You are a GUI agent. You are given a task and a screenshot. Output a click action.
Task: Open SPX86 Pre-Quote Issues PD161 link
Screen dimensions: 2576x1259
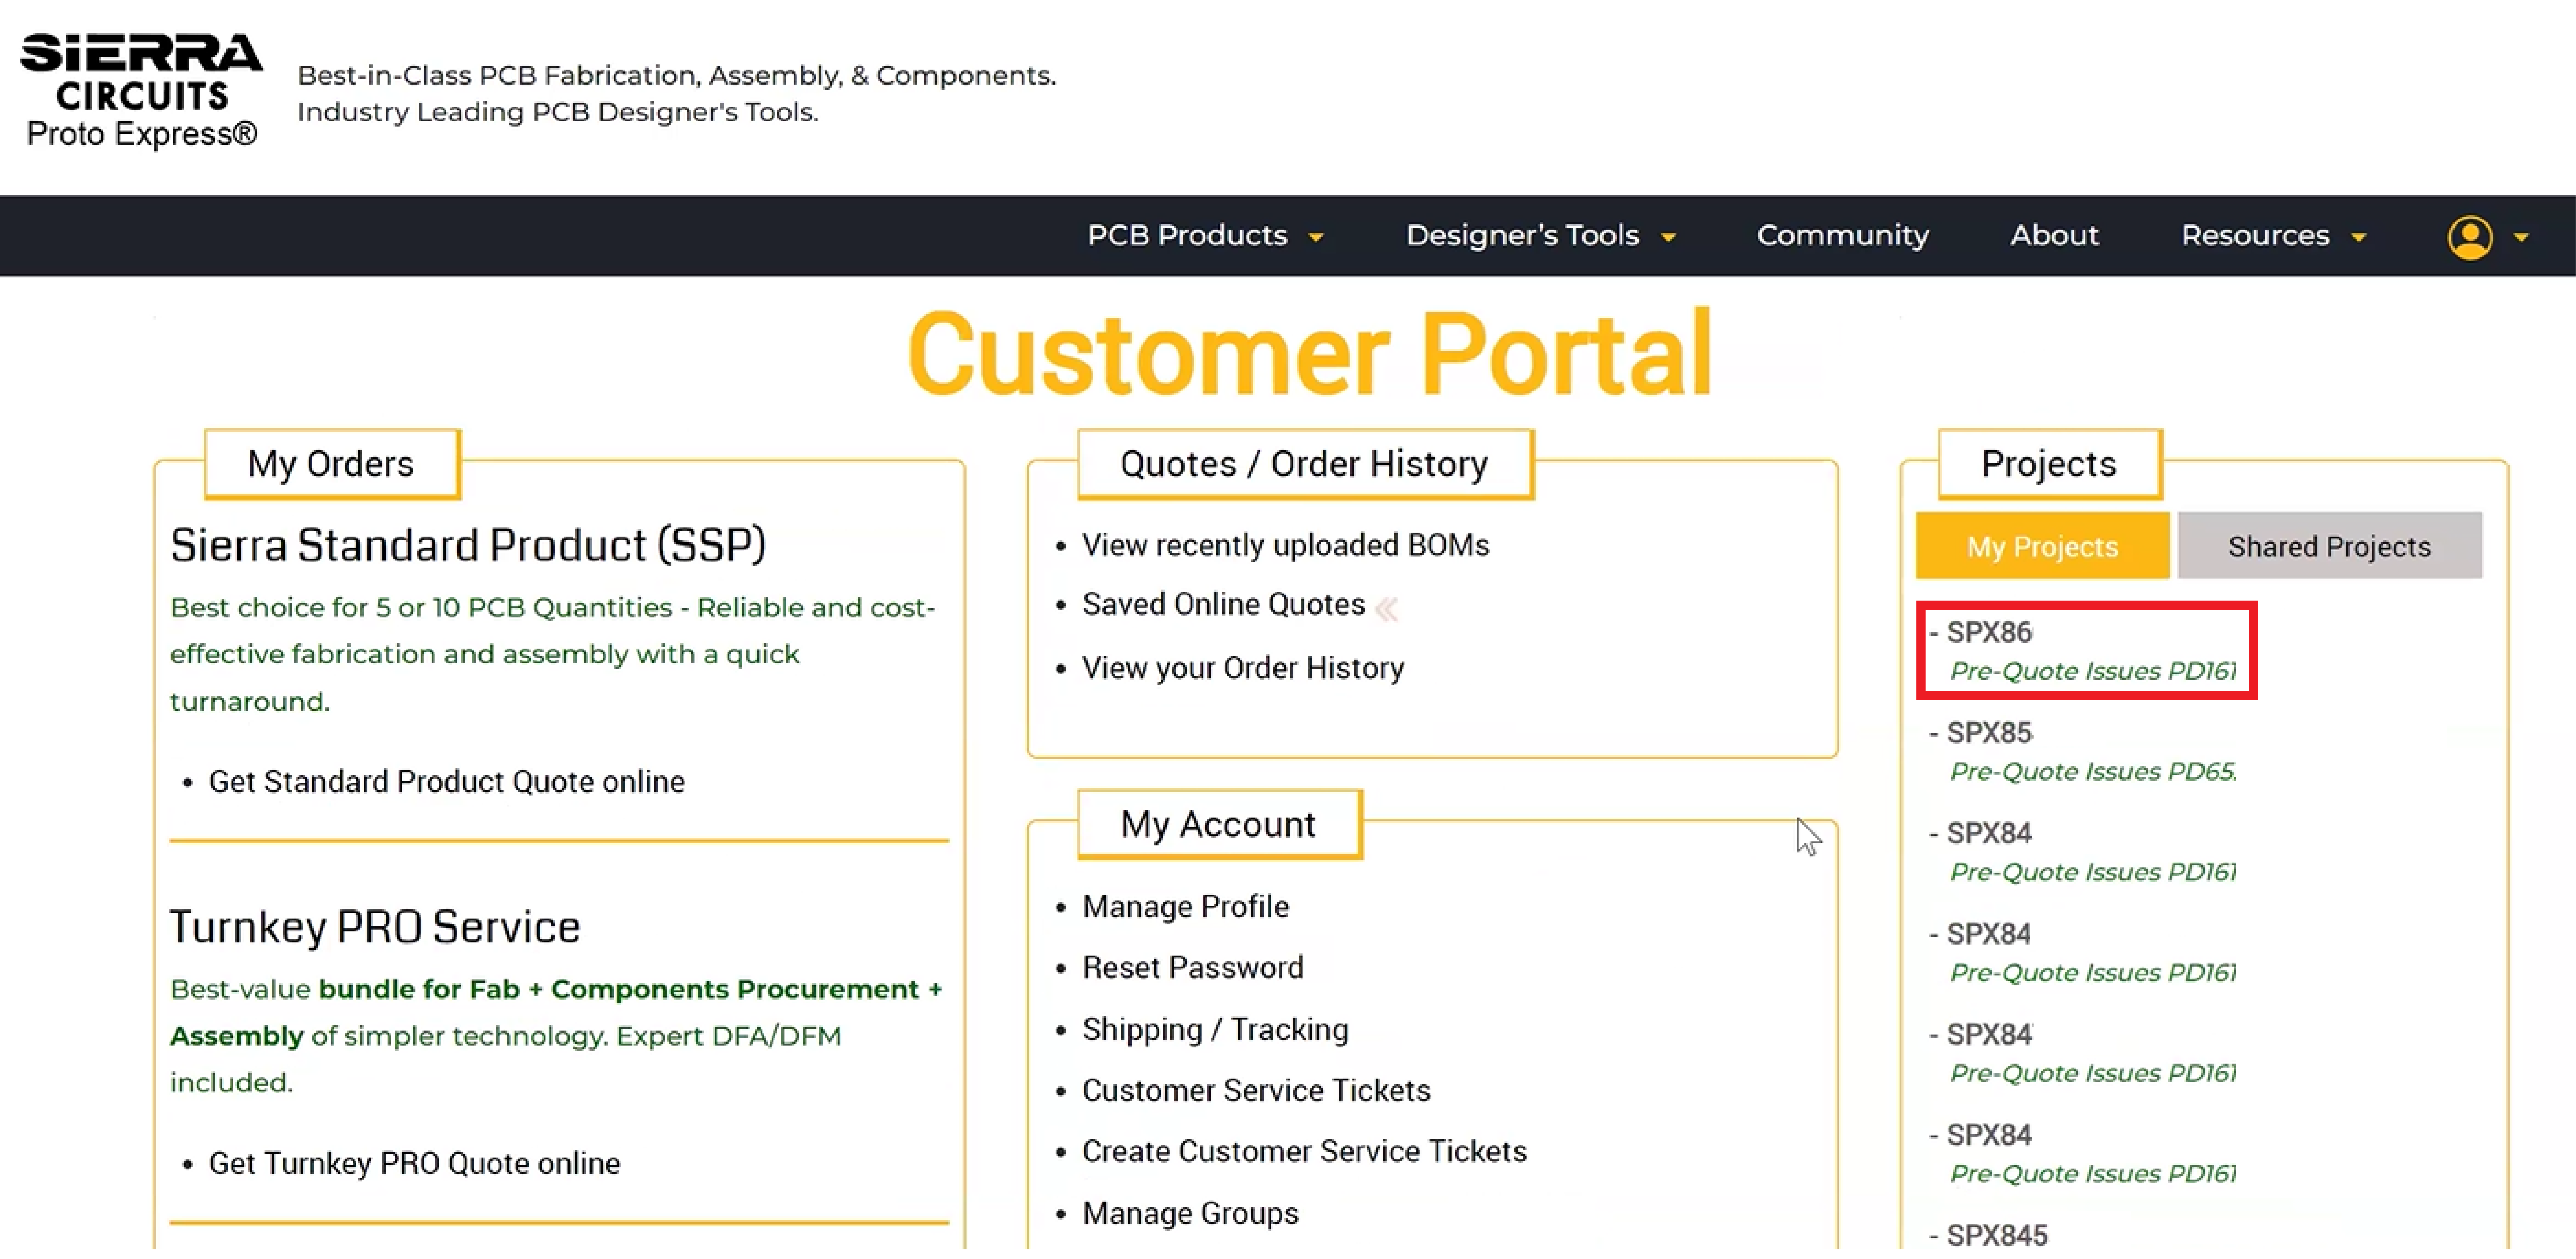coord(2093,672)
